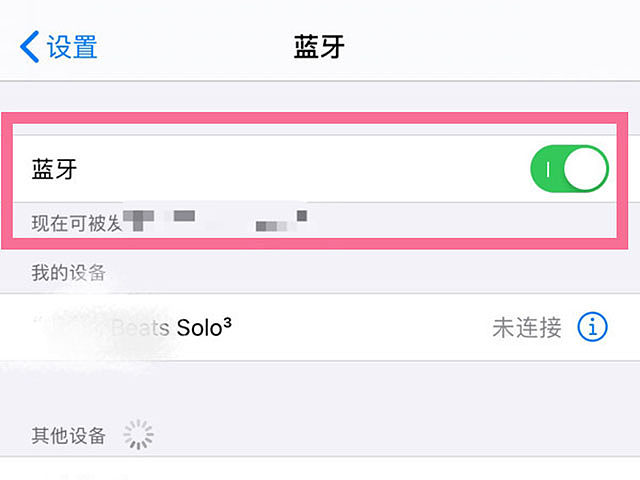The image size is (640, 480).
Task: Select the 其他设备 section header
Action: [69, 436]
